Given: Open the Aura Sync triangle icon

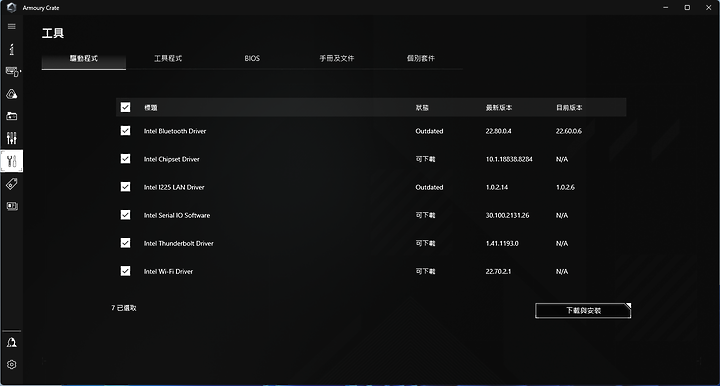Looking at the screenshot, I should click(12, 94).
